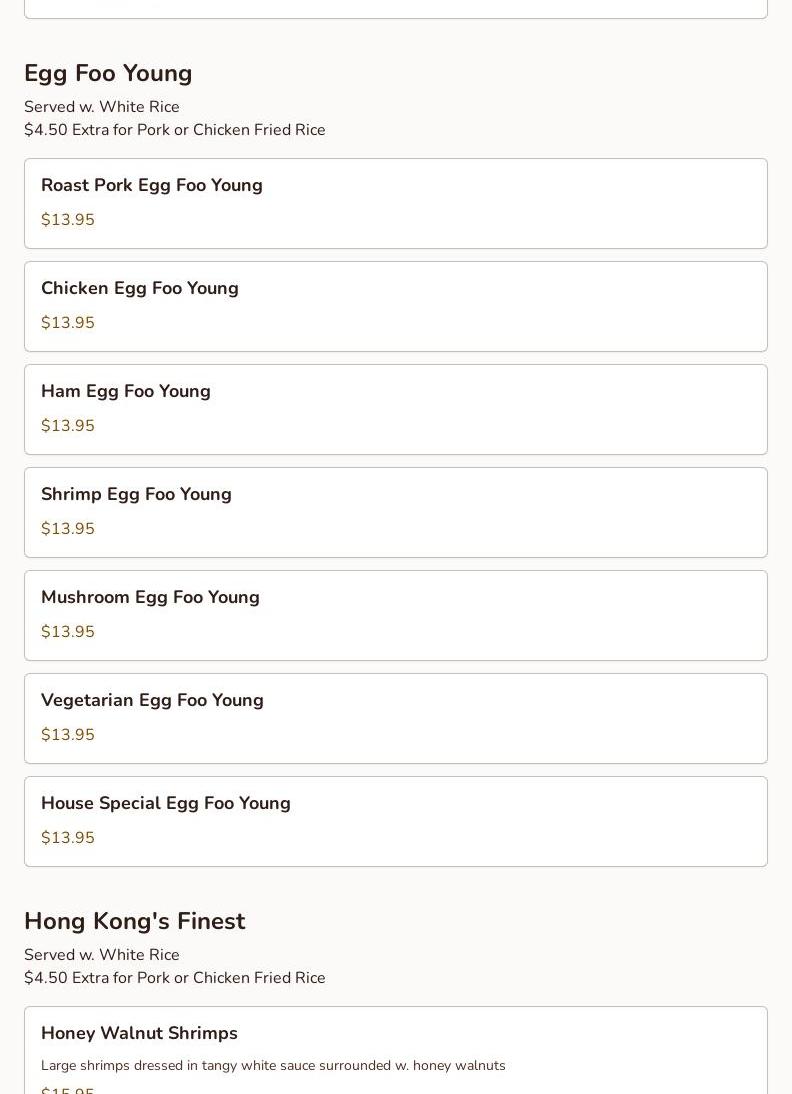This screenshot has width=792, height=1094.
Task: Click the price under Mushroom Egg Foo Young
Action: [68, 632]
